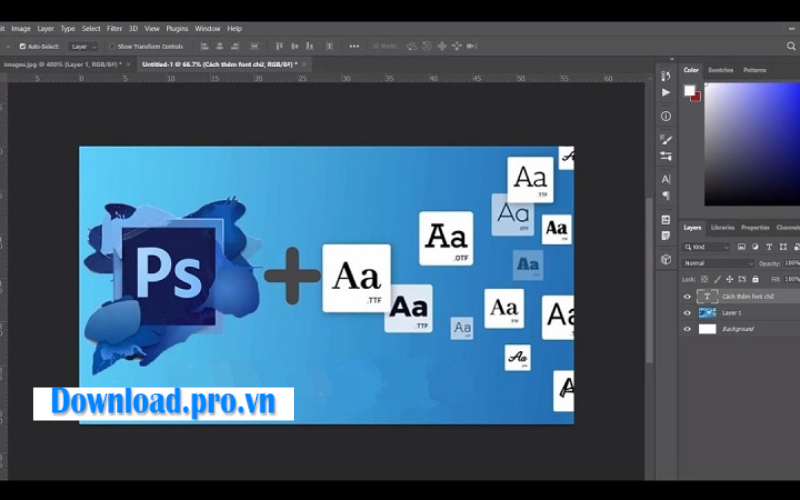800x500 pixels.
Task: Click the align horizontal centers icon
Action: tap(220, 46)
